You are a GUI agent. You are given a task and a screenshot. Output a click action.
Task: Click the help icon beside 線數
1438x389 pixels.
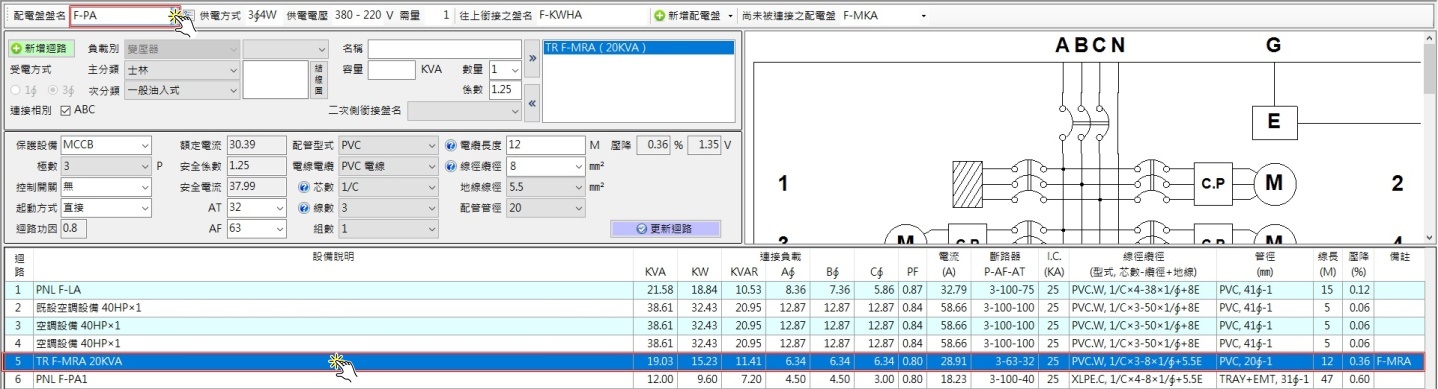coord(304,208)
